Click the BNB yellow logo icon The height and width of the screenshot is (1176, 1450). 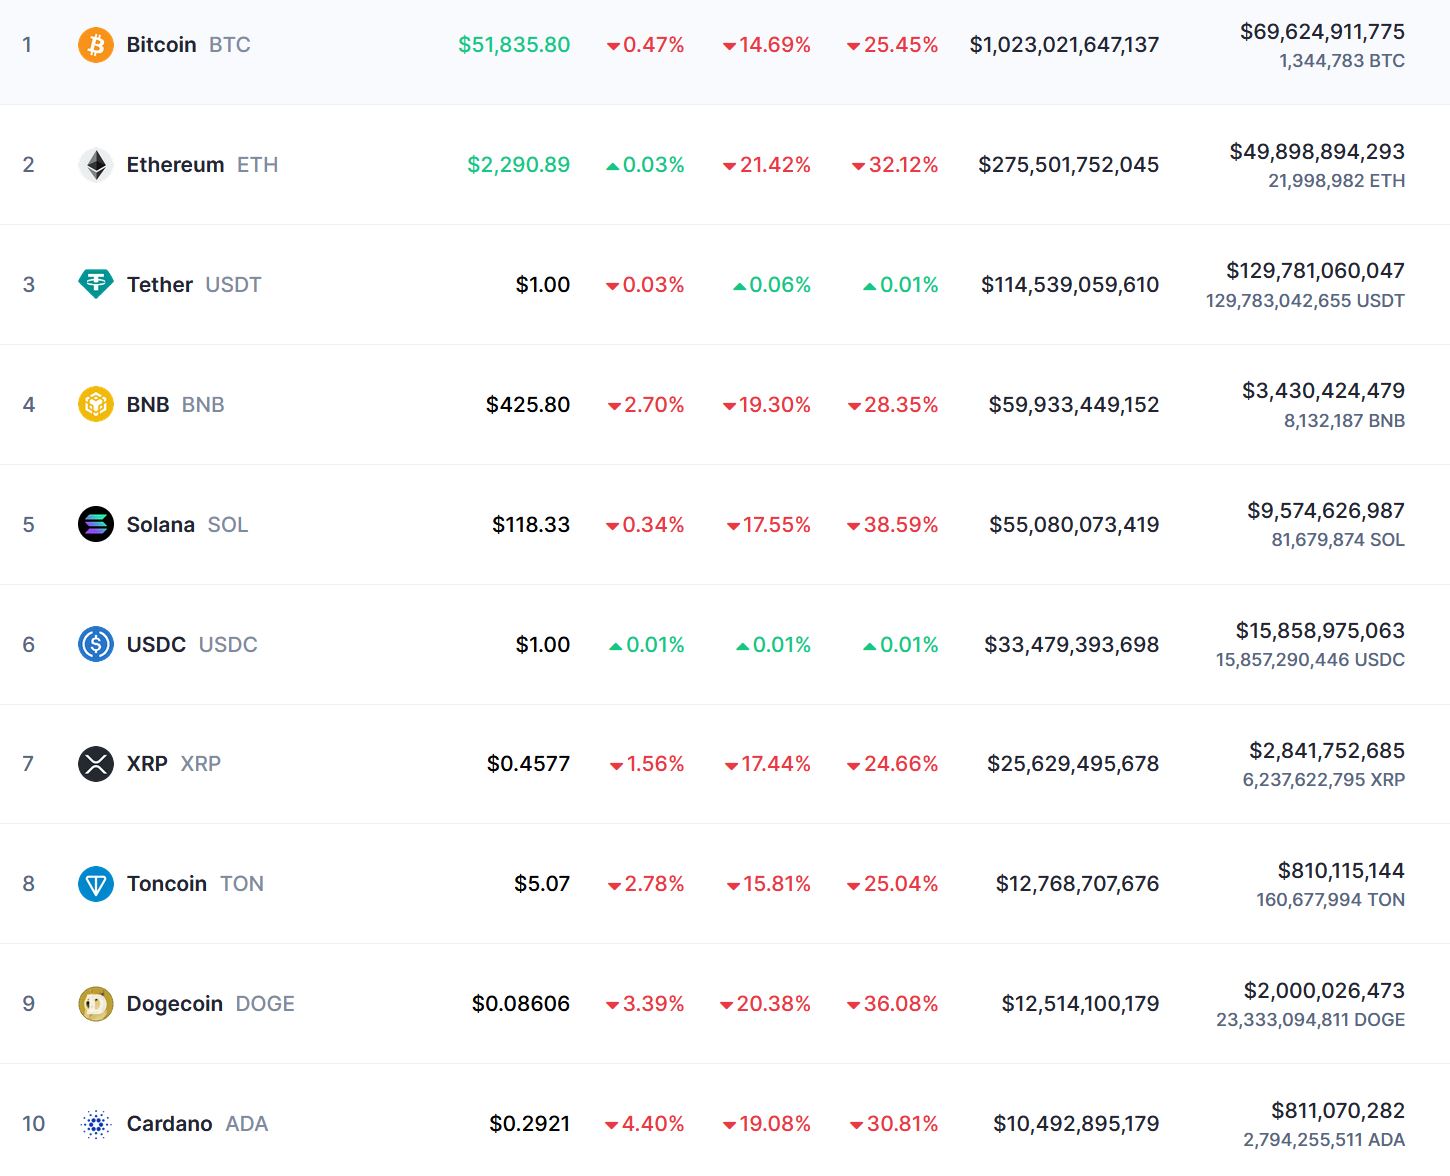(96, 405)
